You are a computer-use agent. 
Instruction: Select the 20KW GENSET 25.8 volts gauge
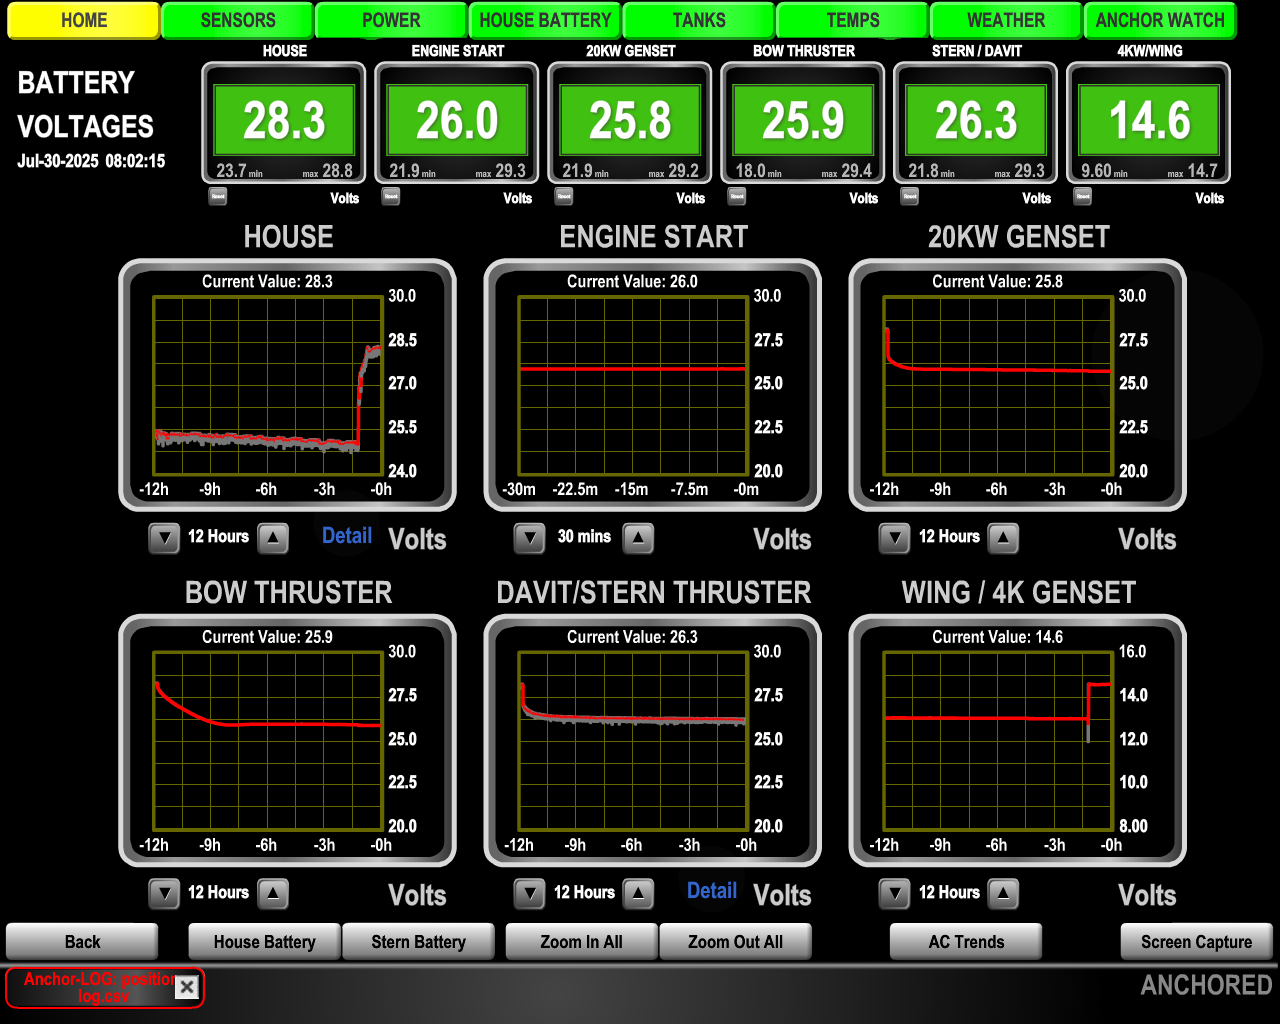click(x=631, y=123)
